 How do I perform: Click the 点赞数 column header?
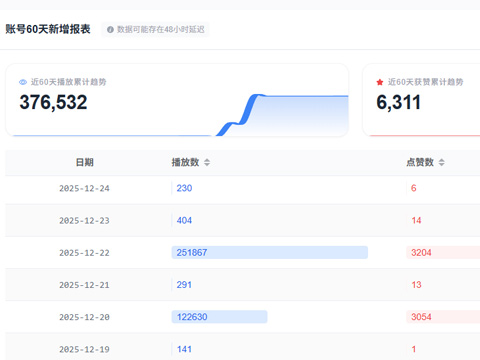pyautogui.click(x=420, y=162)
